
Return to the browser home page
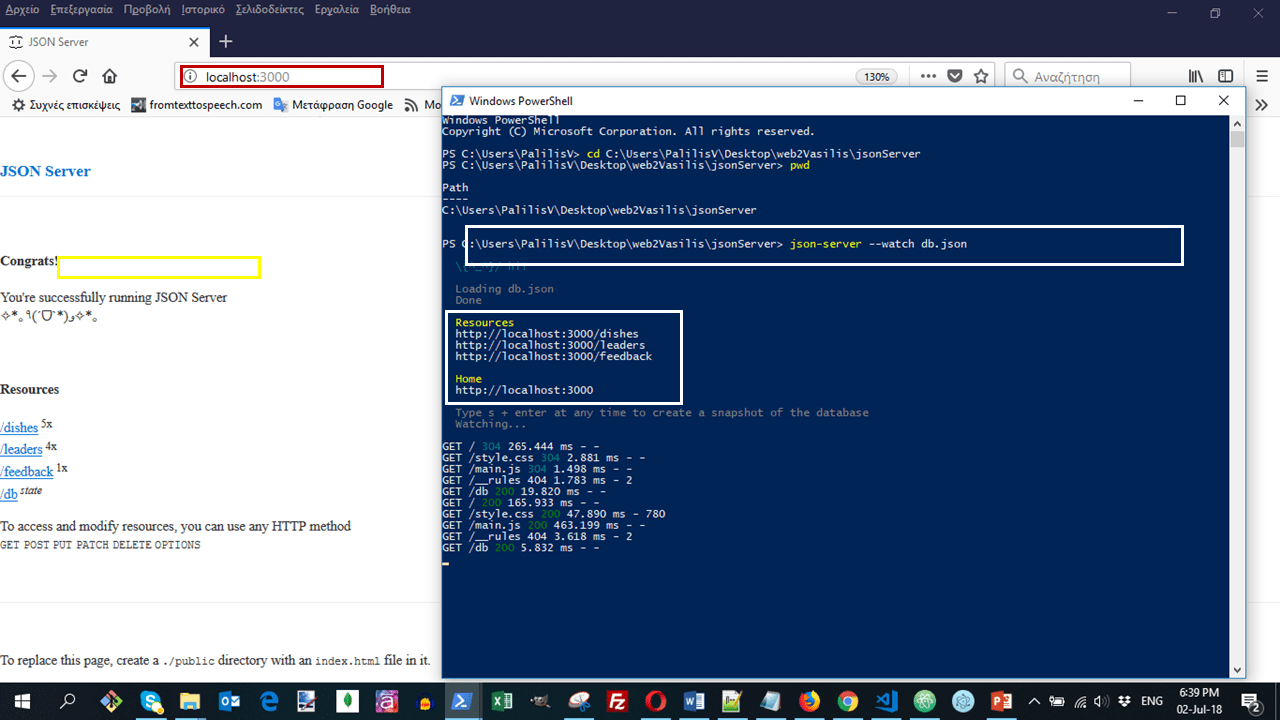pyautogui.click(x=110, y=76)
